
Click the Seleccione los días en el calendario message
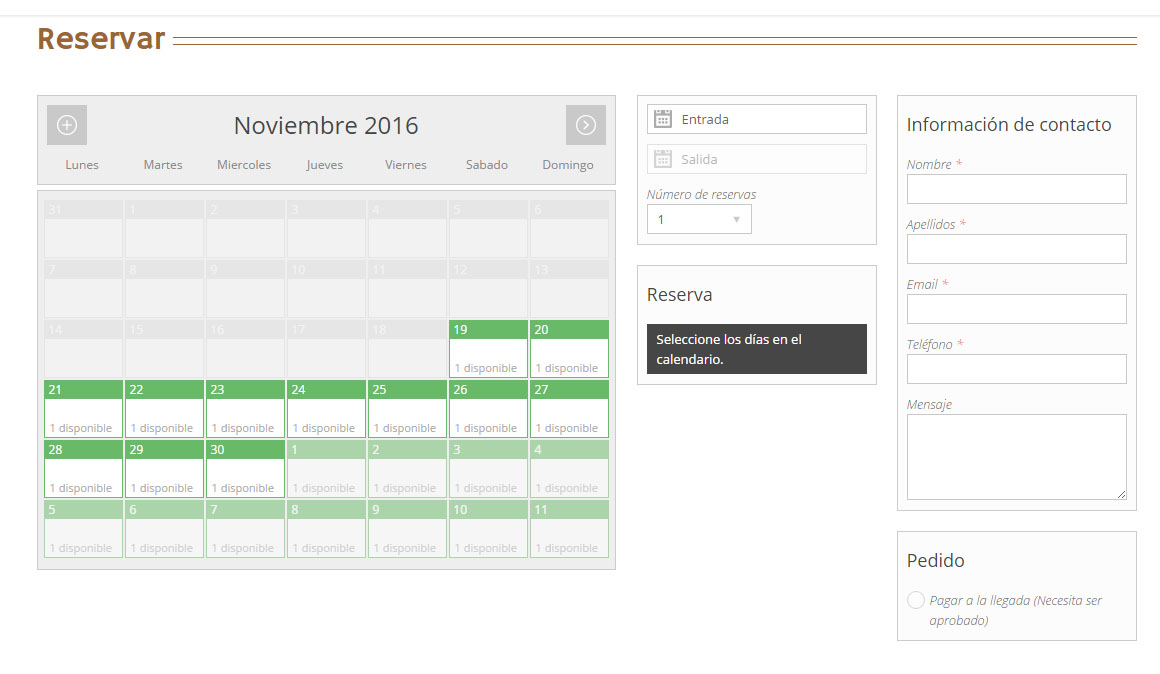(x=757, y=349)
